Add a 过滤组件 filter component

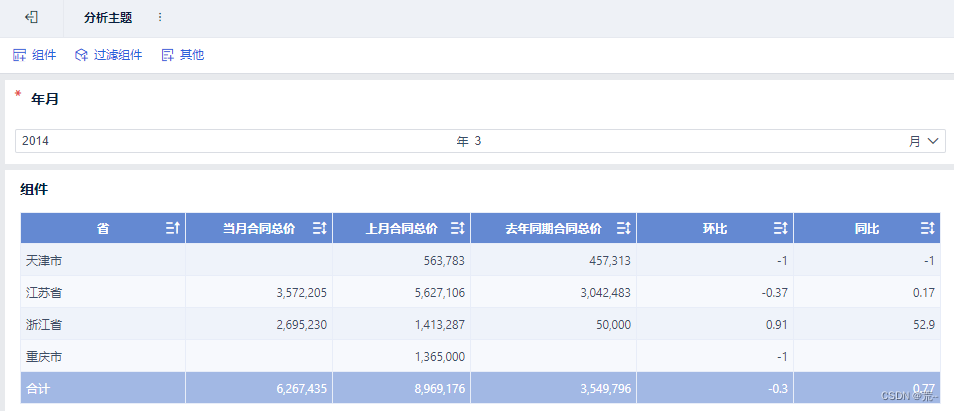tap(108, 55)
